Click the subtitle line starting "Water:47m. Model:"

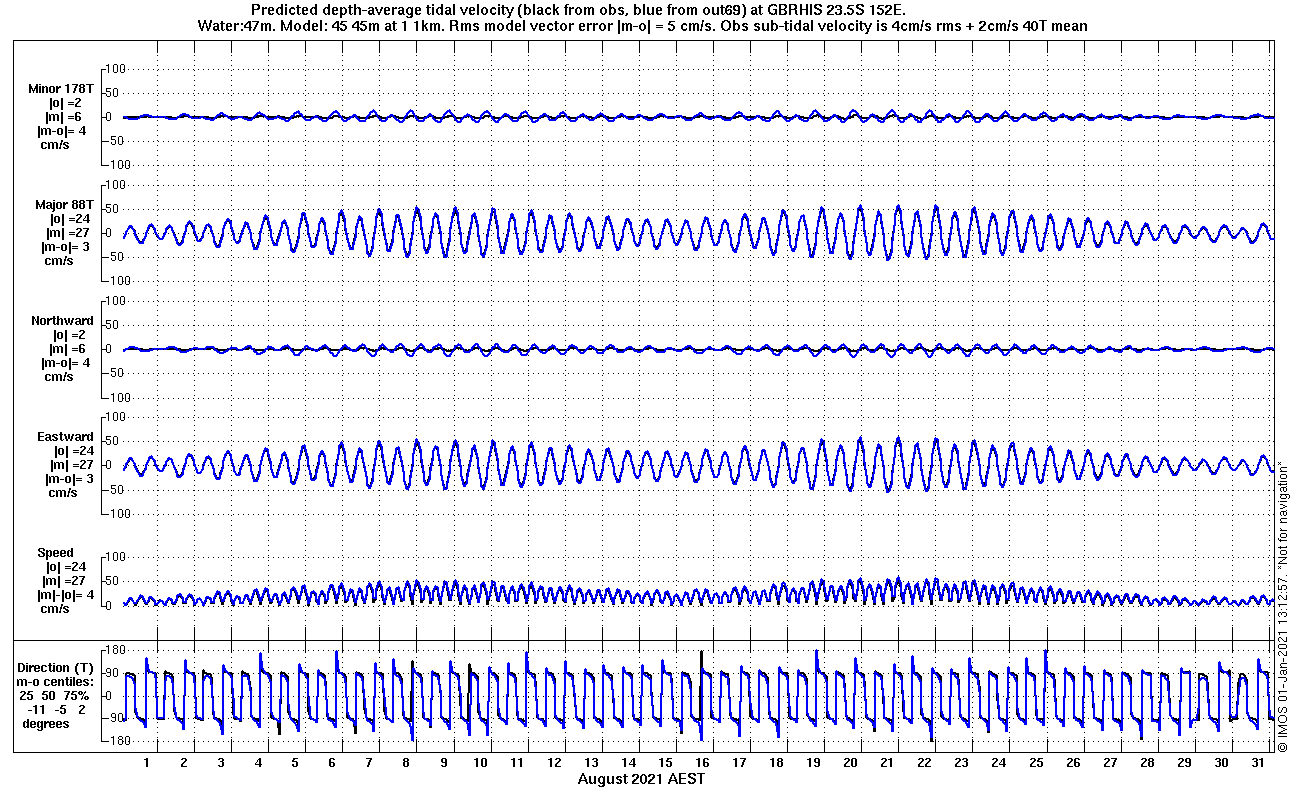(643, 26)
